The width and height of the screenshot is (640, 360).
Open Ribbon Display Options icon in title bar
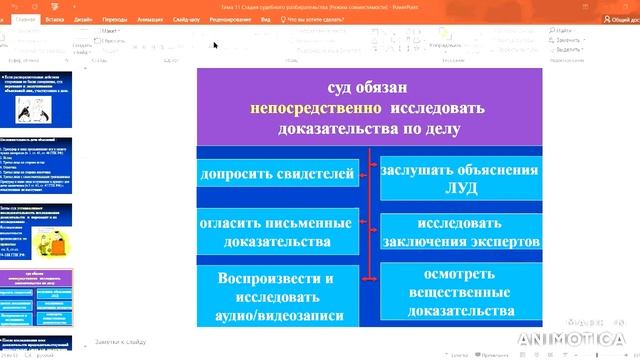(585, 7)
